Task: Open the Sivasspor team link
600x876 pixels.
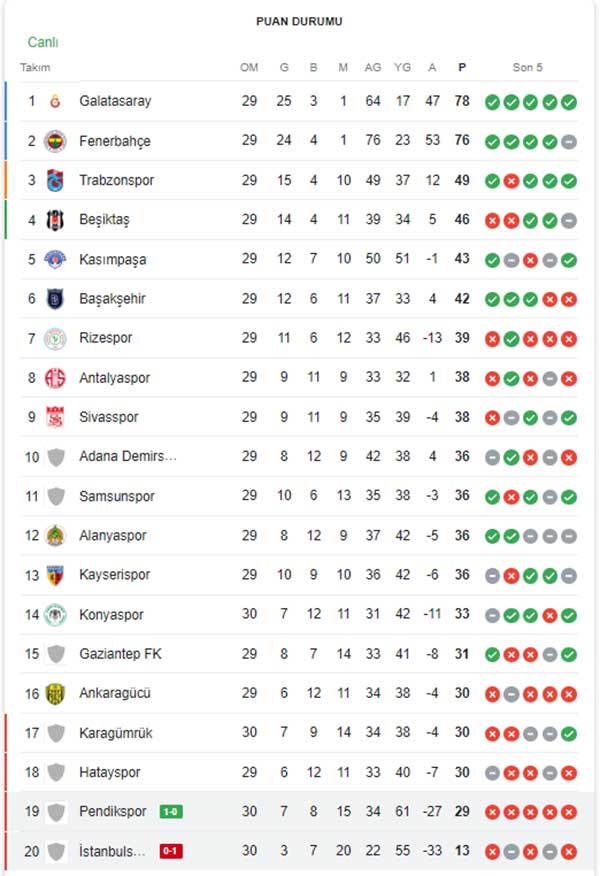Action: point(108,417)
